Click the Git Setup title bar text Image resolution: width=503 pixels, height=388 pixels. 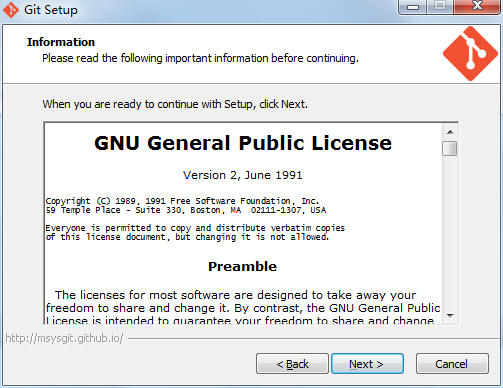51,10
